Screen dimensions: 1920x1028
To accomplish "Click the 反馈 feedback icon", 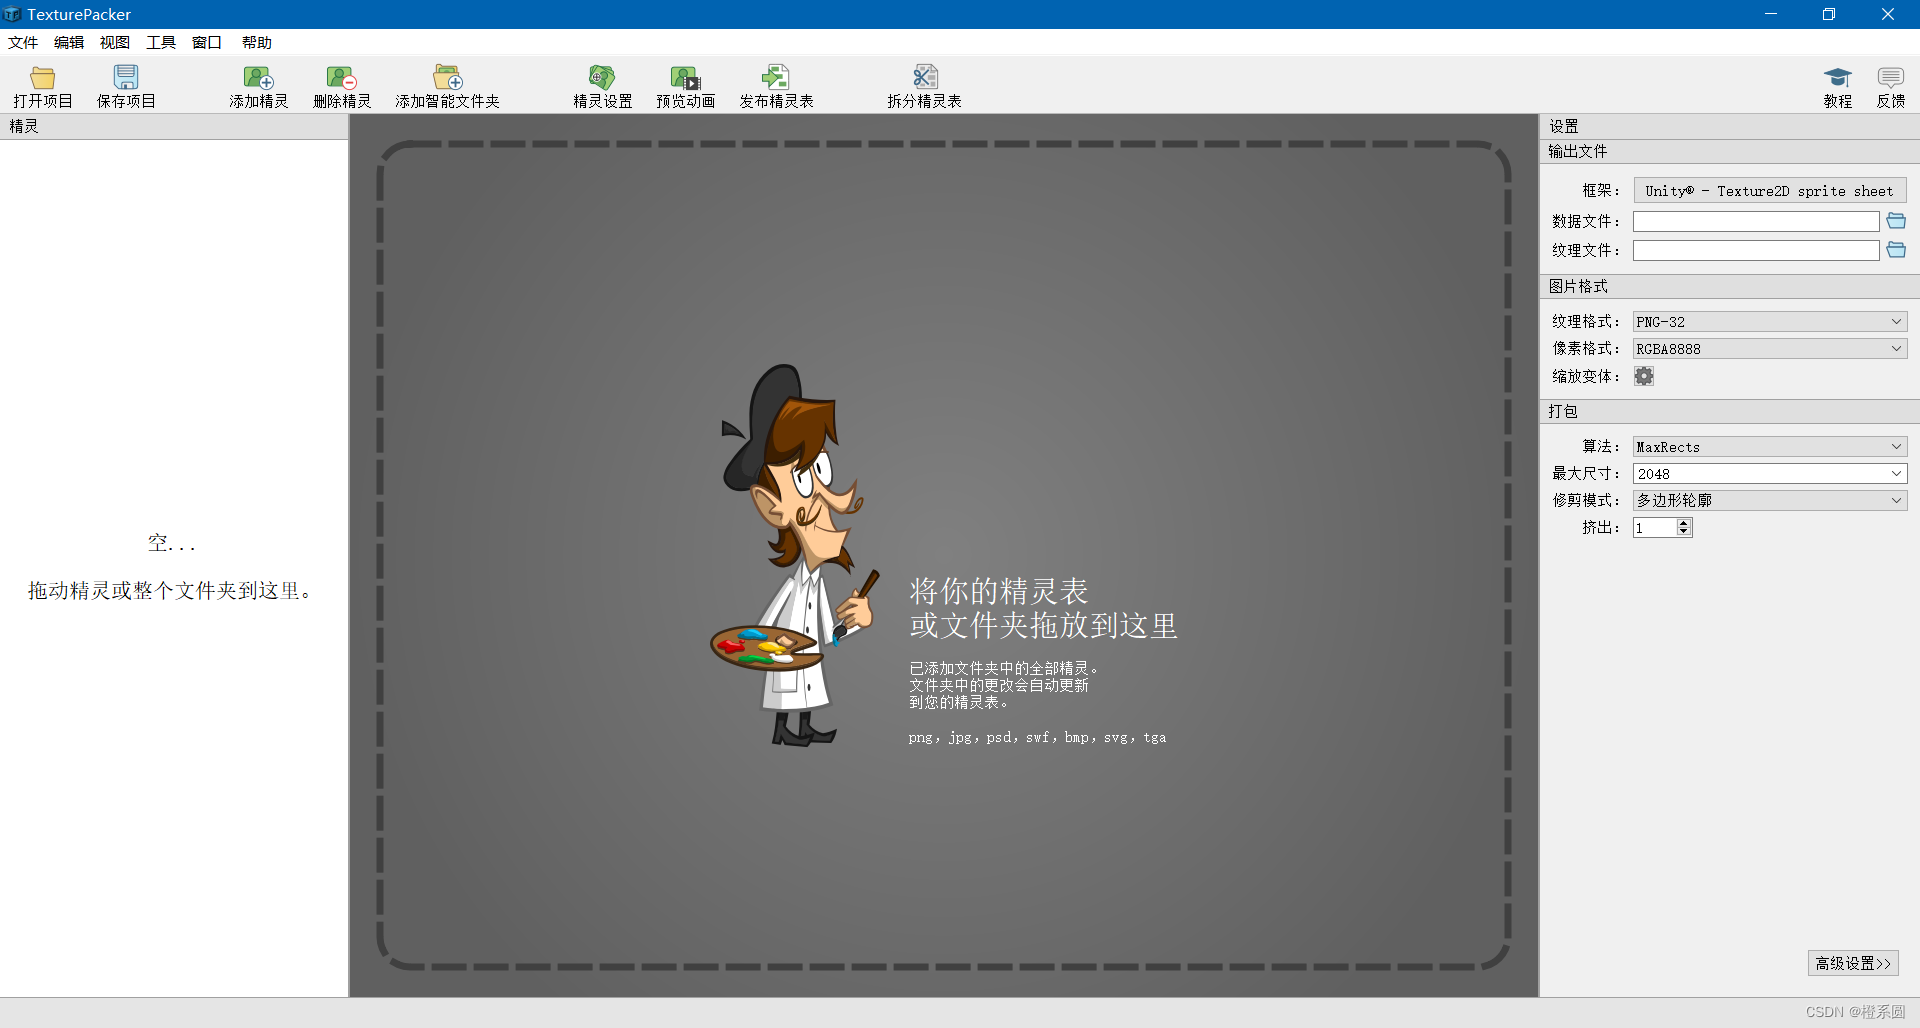I will coord(1890,78).
